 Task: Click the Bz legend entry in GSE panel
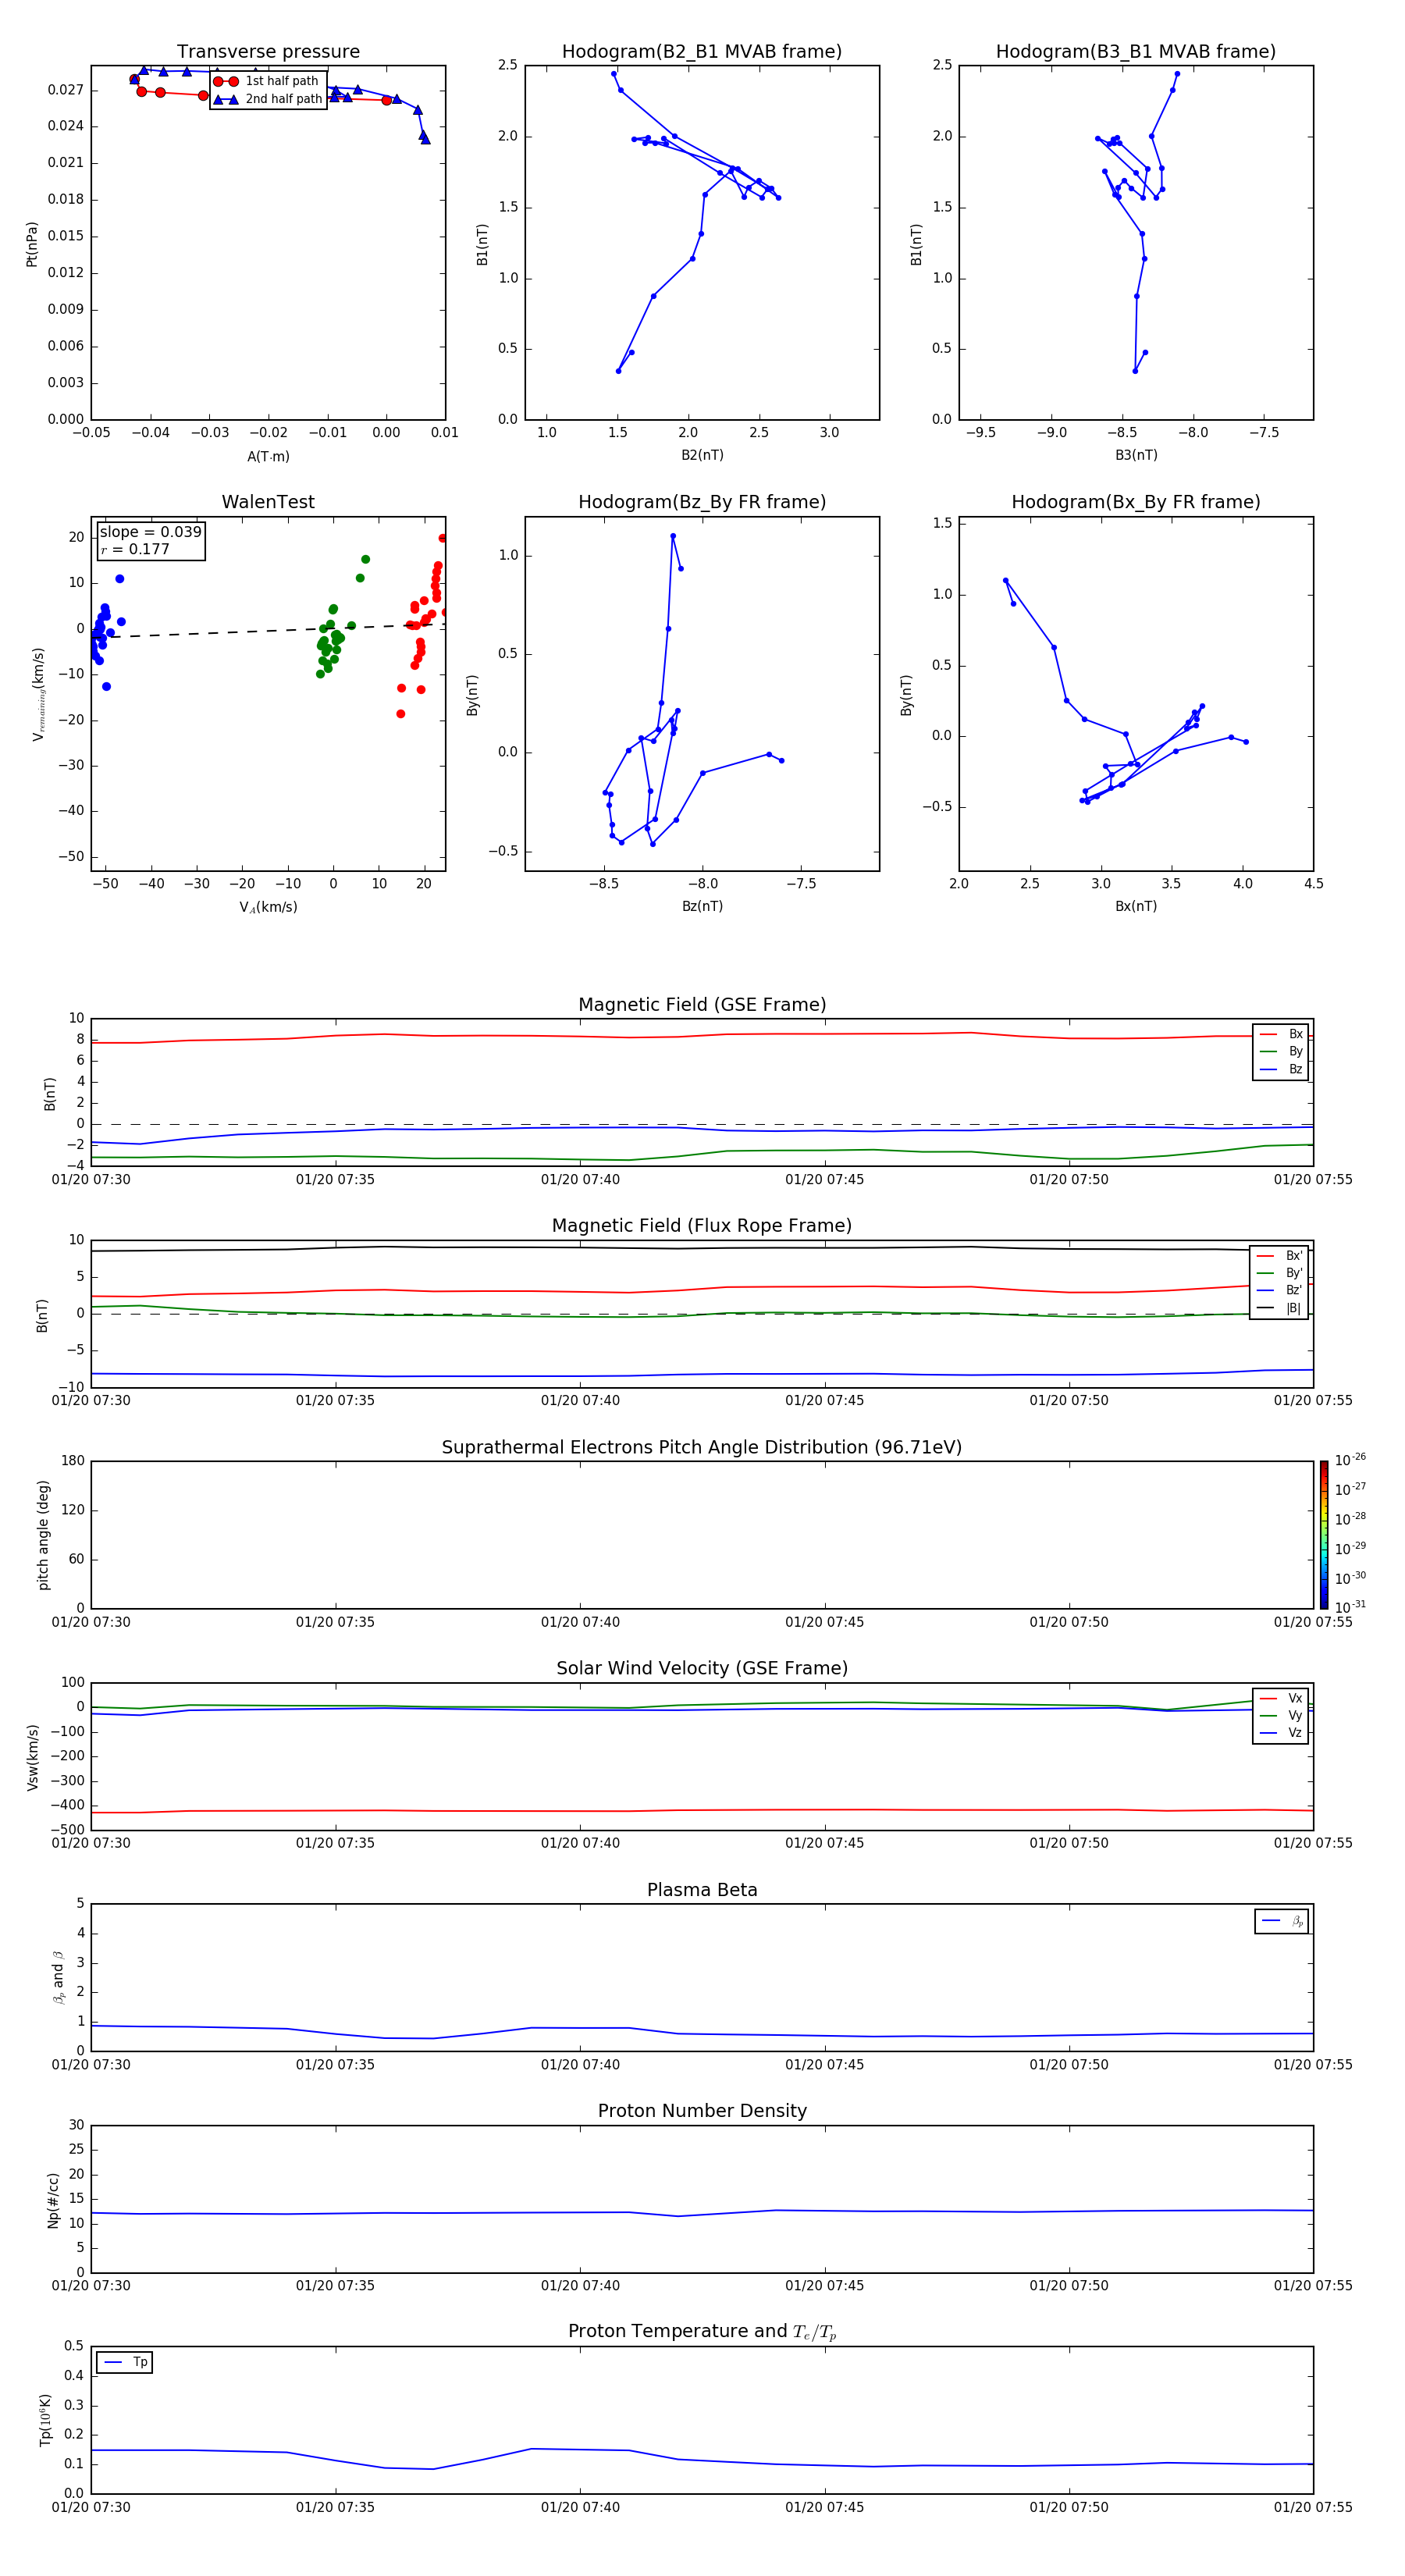pyautogui.click(x=1281, y=1070)
